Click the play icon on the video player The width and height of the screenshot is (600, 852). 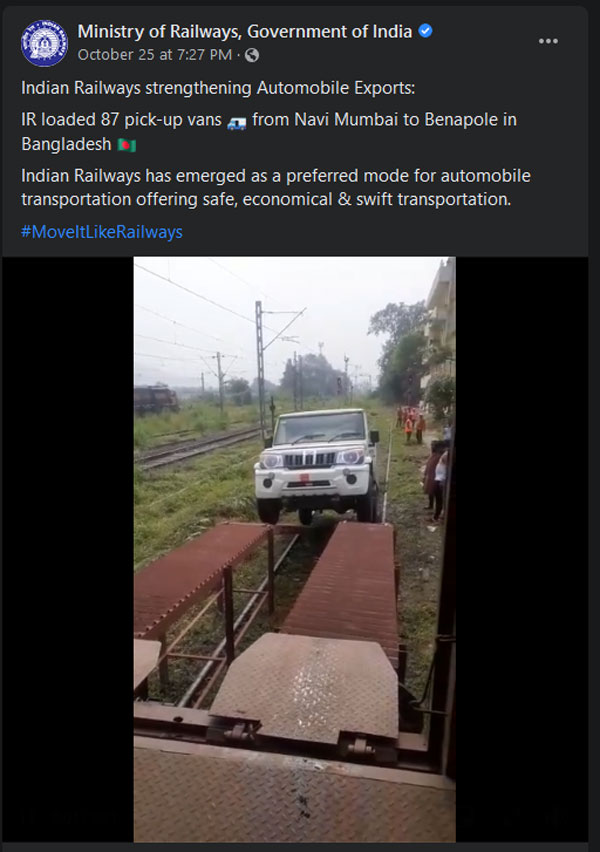pyautogui.click(x=22, y=813)
